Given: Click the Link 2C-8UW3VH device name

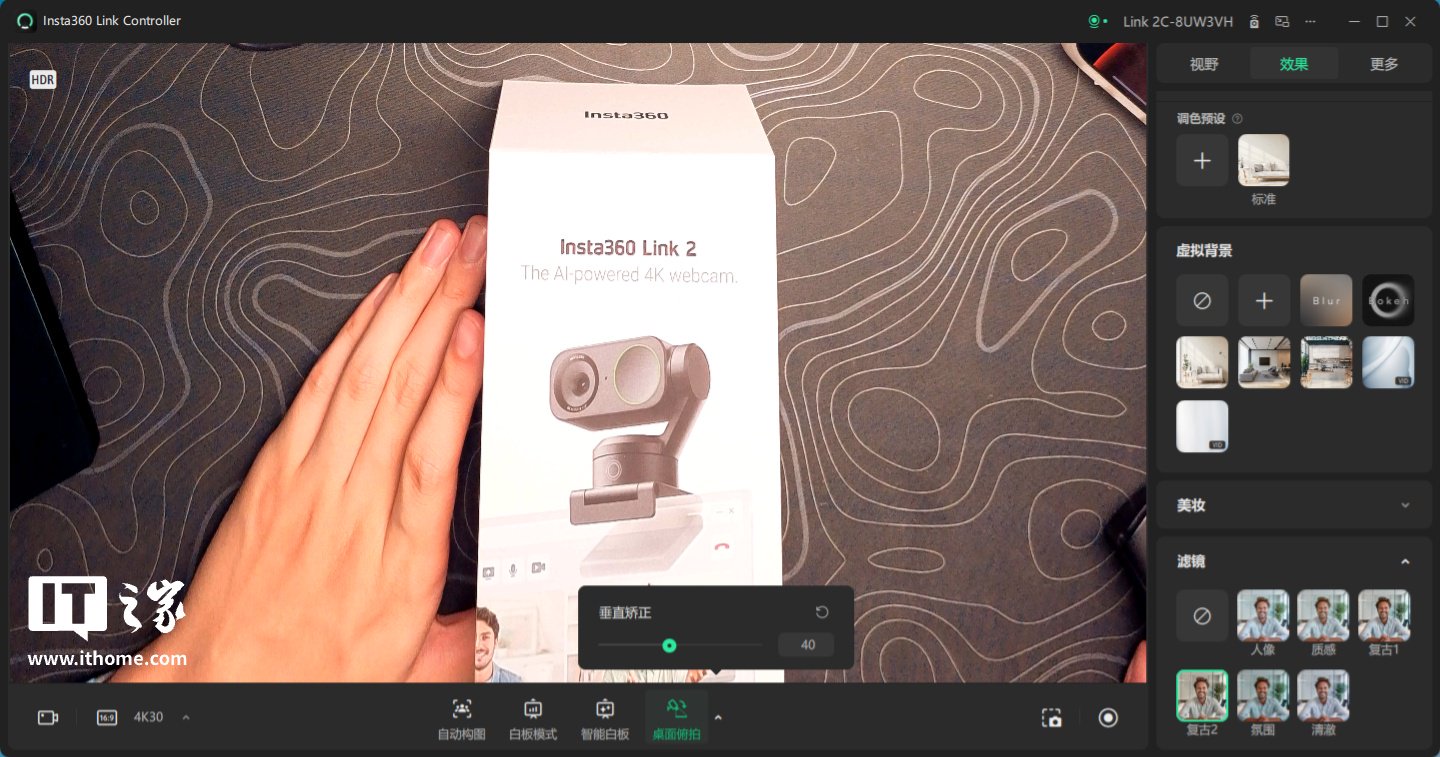Looking at the screenshot, I should (1178, 21).
